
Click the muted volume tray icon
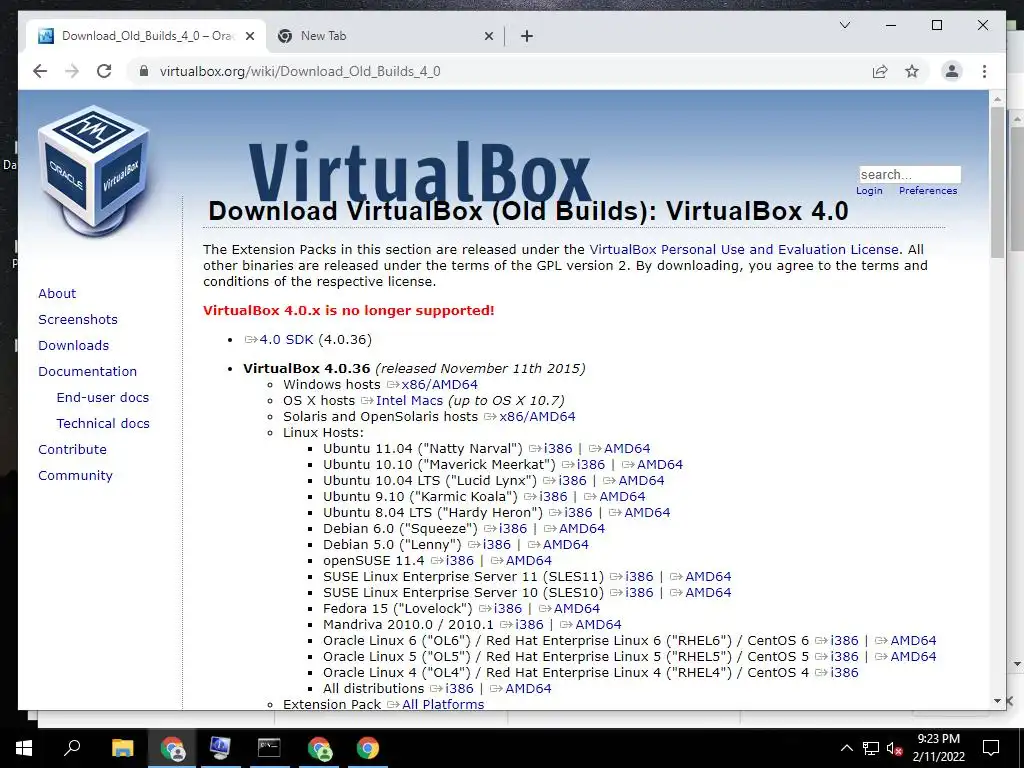pyautogui.click(x=895, y=748)
